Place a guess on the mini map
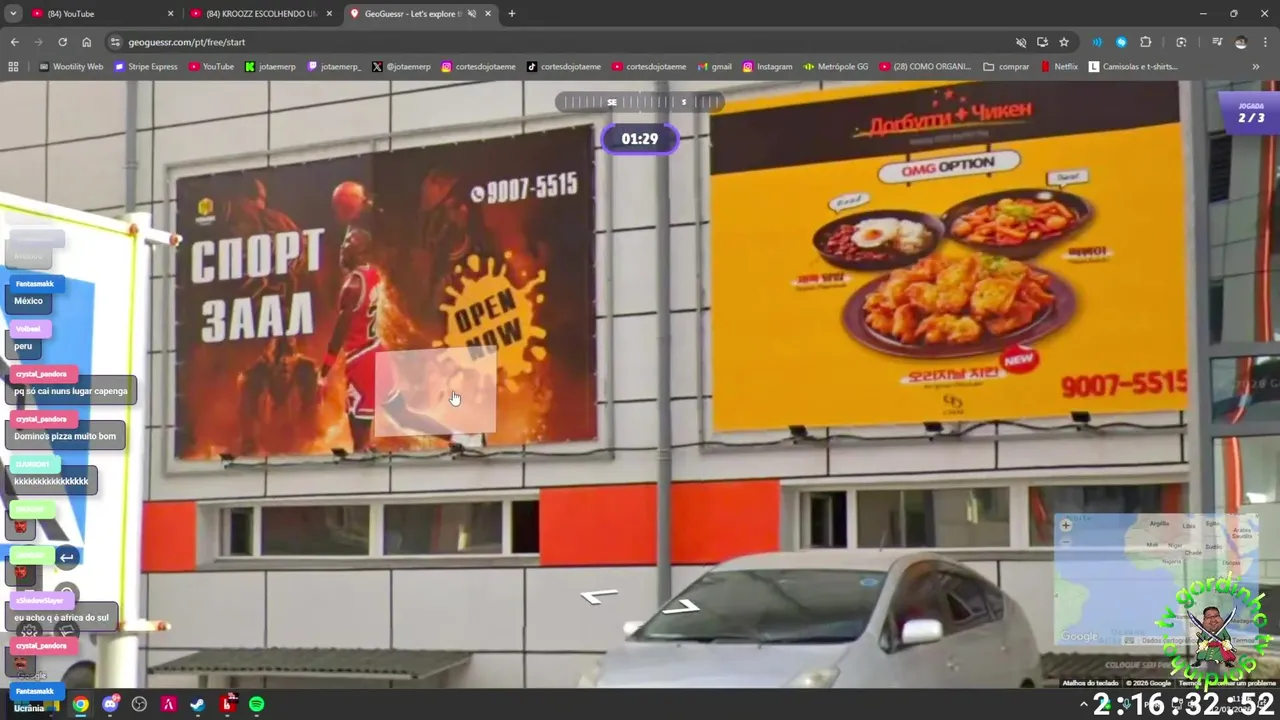The image size is (1280, 720). 1157,581
